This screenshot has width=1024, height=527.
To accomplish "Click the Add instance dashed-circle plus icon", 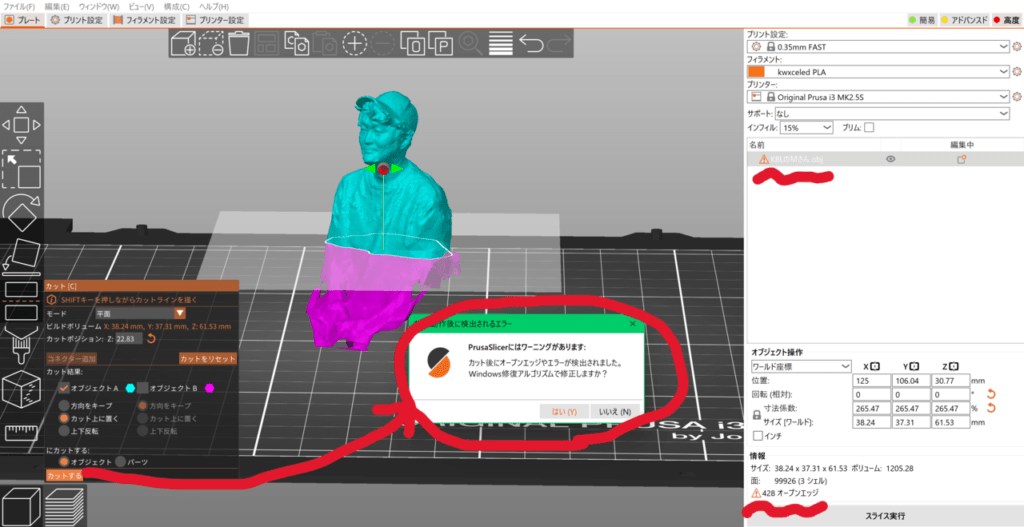I will 355,44.
